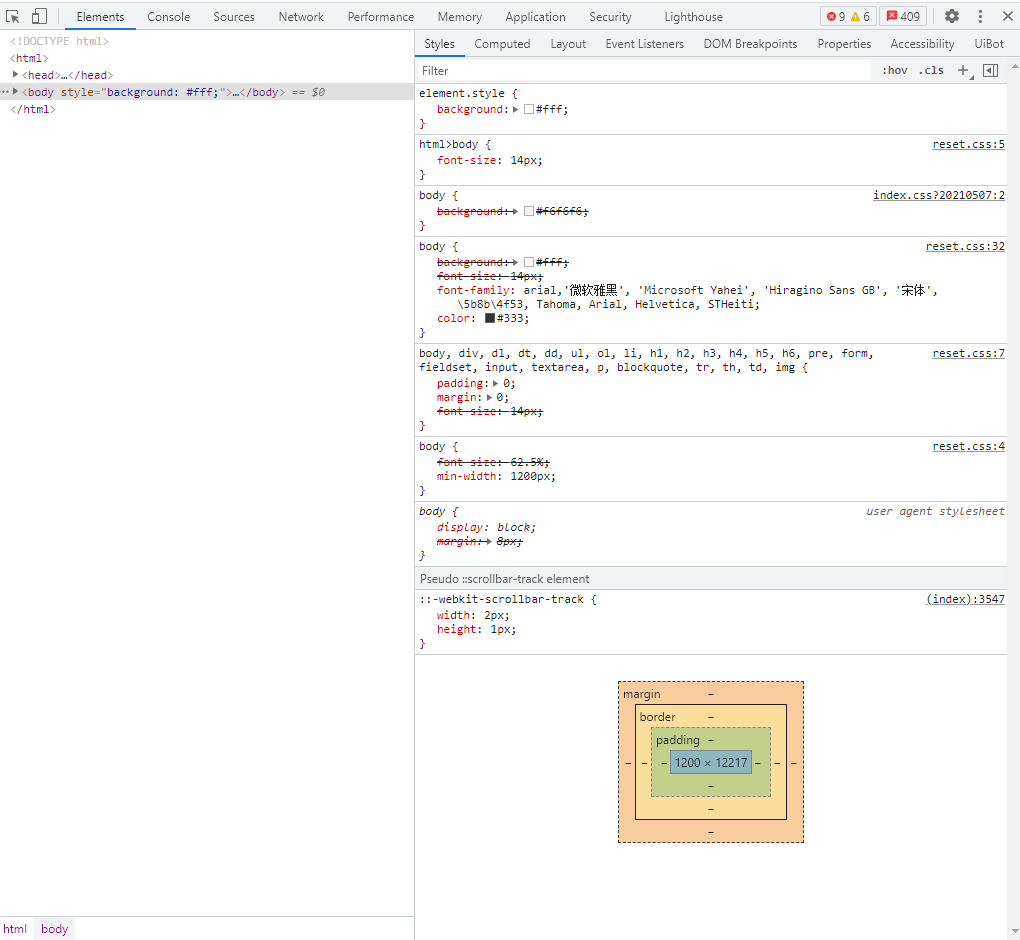Select the DOCTYPE html row
Screen dimensions: 1020x940
point(59,41)
